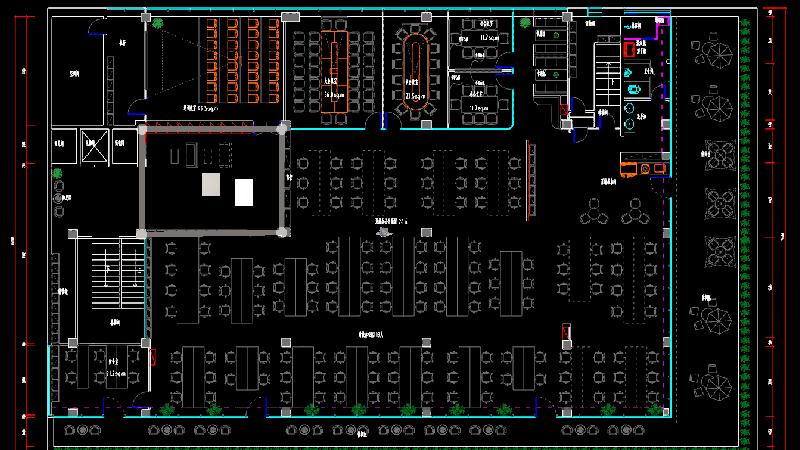The width and height of the screenshot is (800, 450).
Task: Click the green plant in training room corner
Action: pos(158,24)
